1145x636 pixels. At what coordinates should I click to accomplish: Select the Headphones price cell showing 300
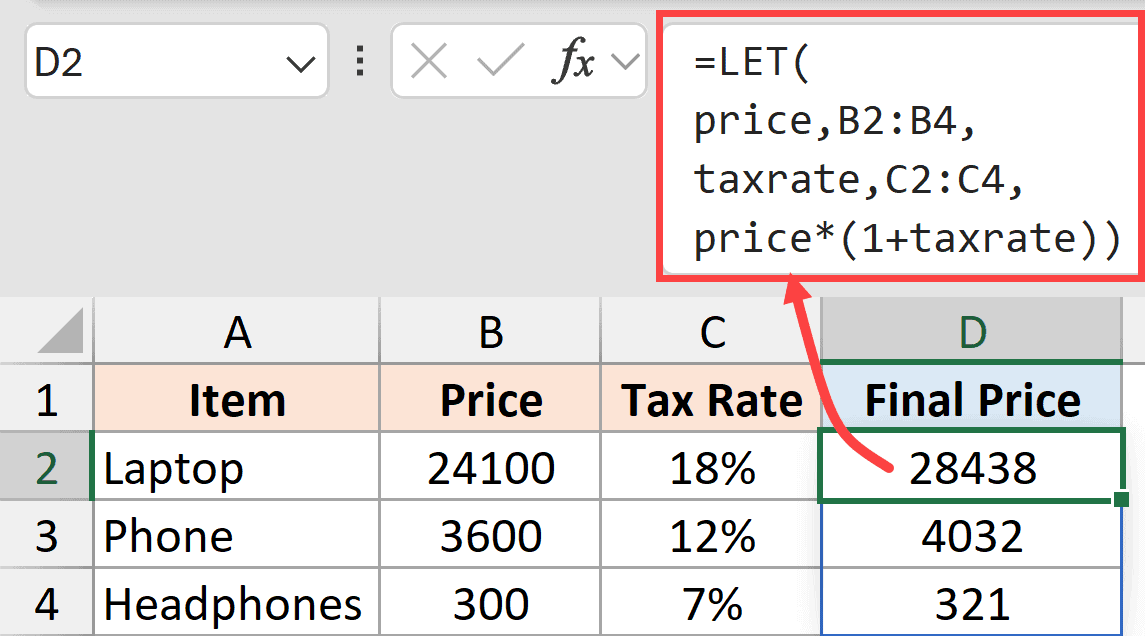pyautogui.click(x=490, y=603)
